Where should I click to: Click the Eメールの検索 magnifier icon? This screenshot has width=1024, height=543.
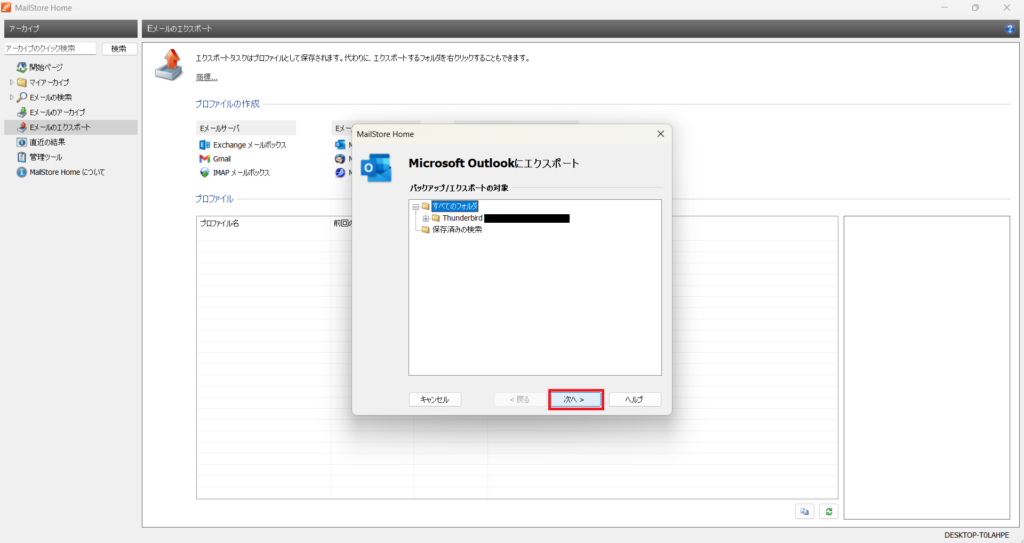[22, 97]
